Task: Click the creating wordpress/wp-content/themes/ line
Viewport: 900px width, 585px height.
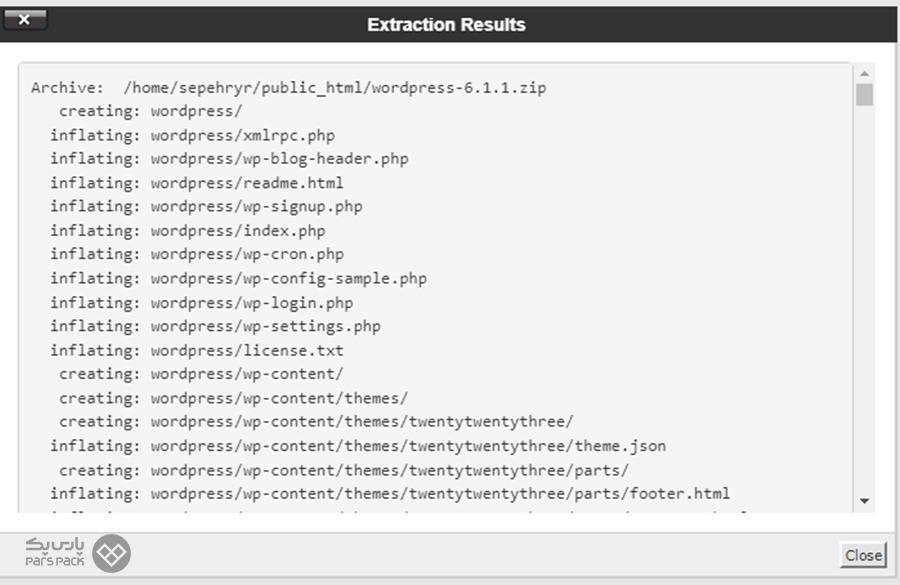Action: pos(234,398)
